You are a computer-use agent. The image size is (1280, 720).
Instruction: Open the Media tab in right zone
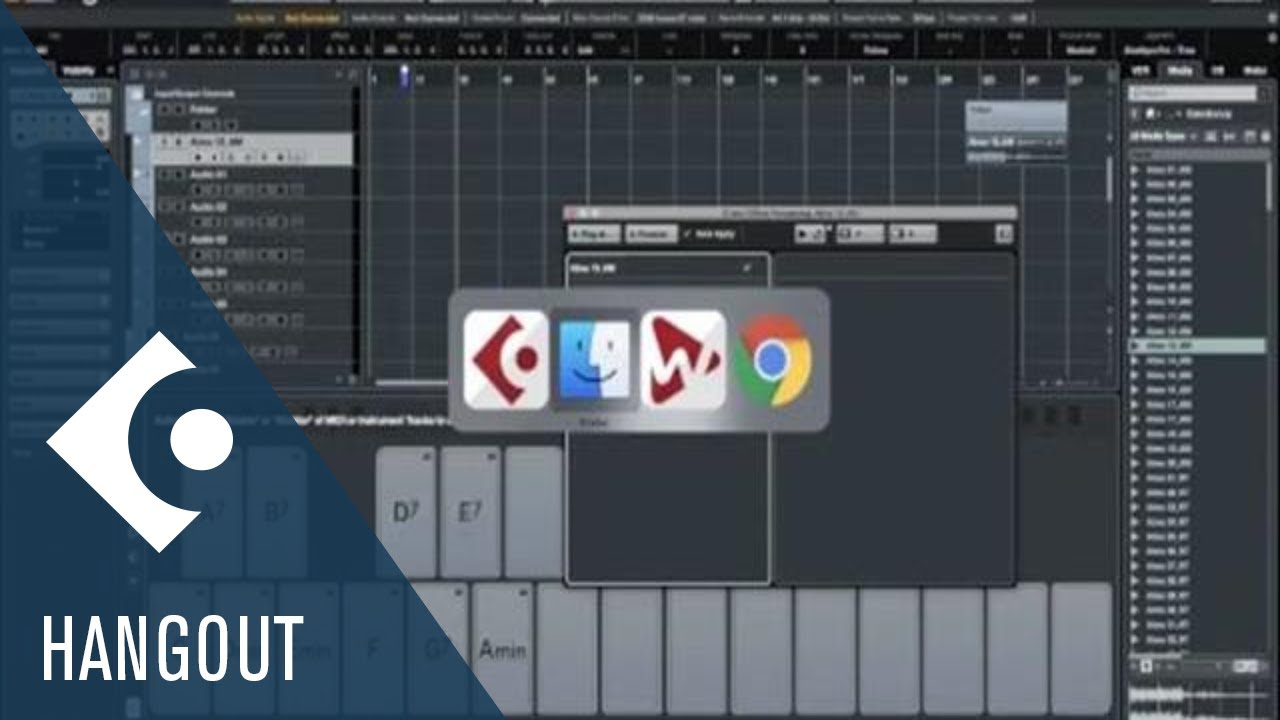point(1179,70)
